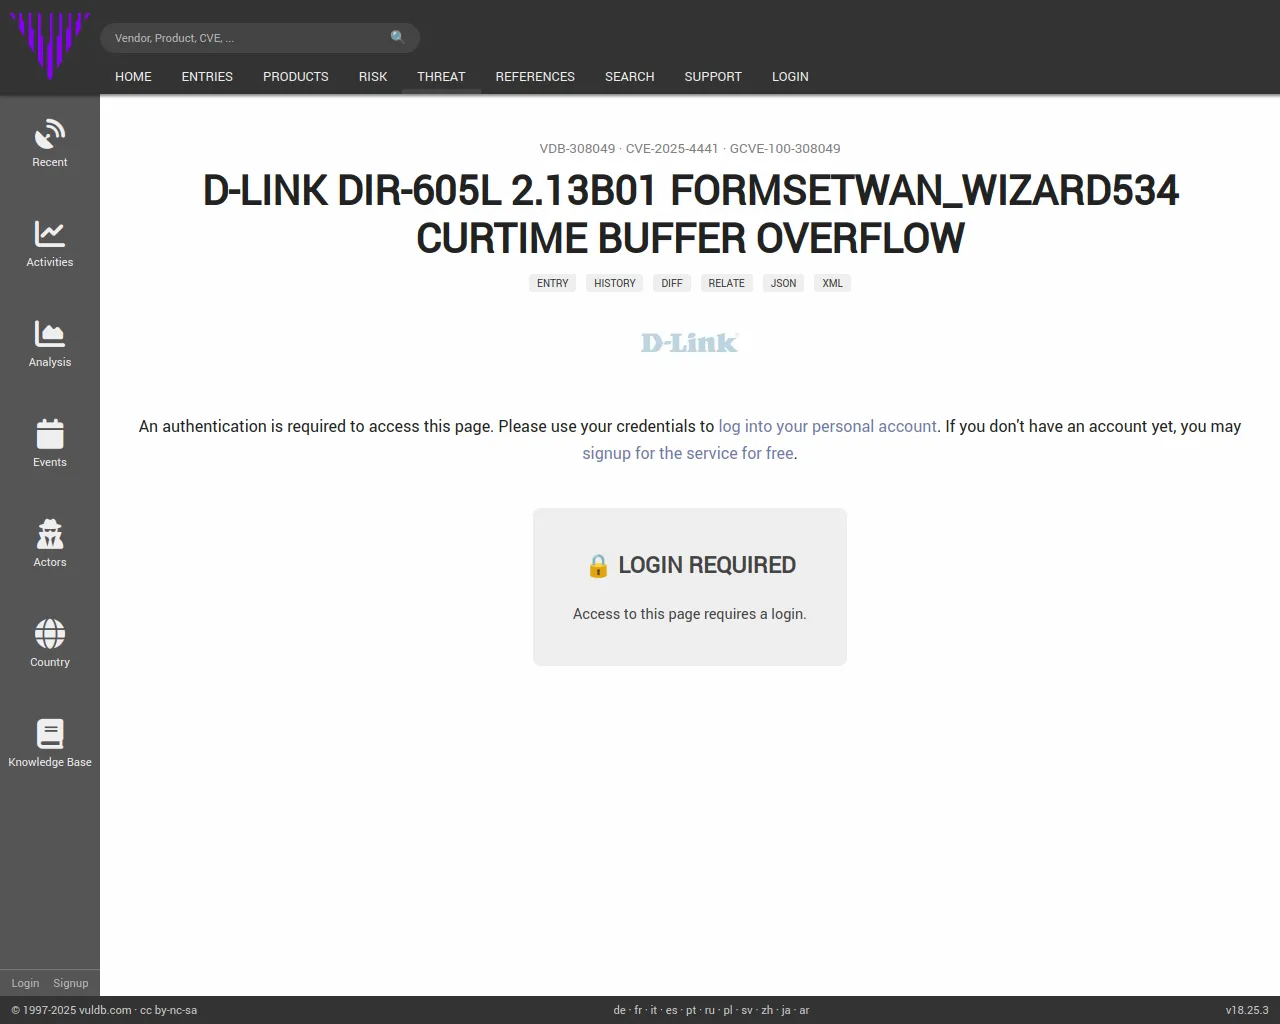Switch language to Portuguese (pt)

point(691,1010)
